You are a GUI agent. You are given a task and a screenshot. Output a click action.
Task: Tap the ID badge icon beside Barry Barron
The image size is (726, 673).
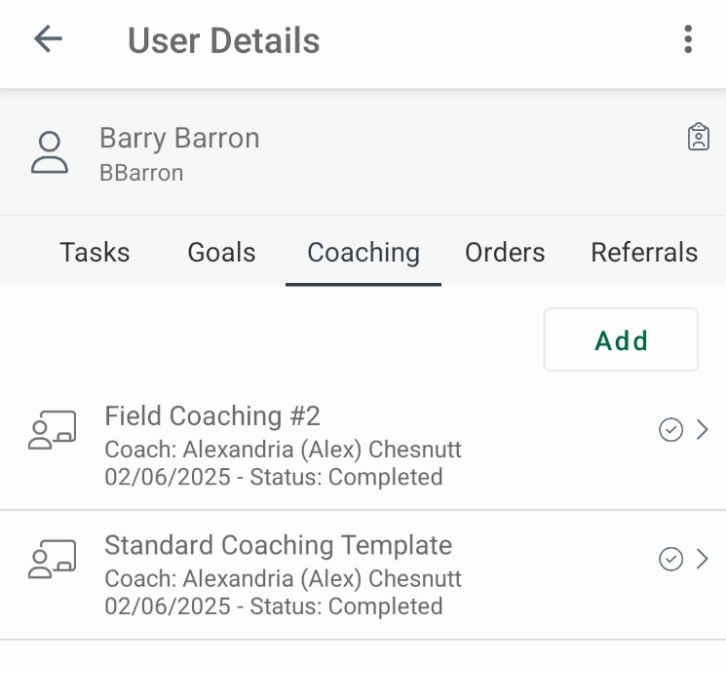(x=698, y=137)
